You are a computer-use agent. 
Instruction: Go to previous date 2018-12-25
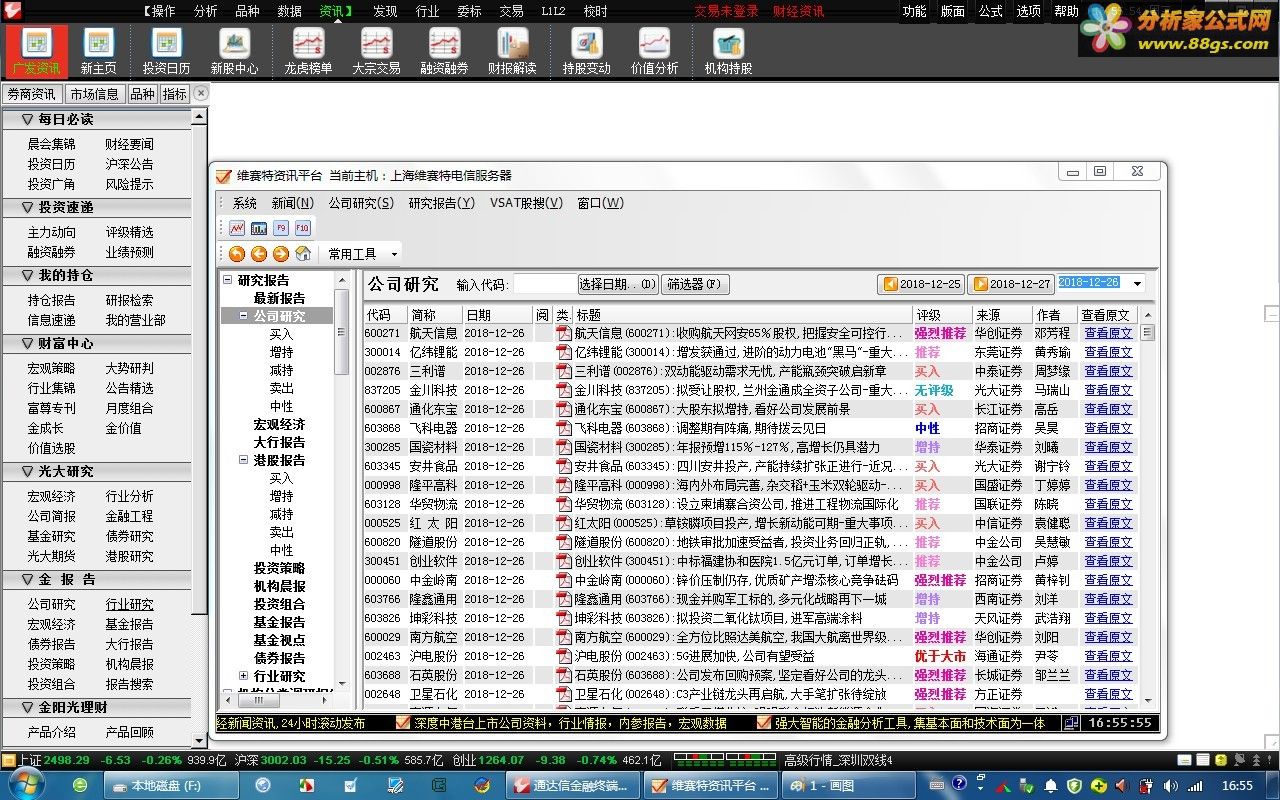921,284
